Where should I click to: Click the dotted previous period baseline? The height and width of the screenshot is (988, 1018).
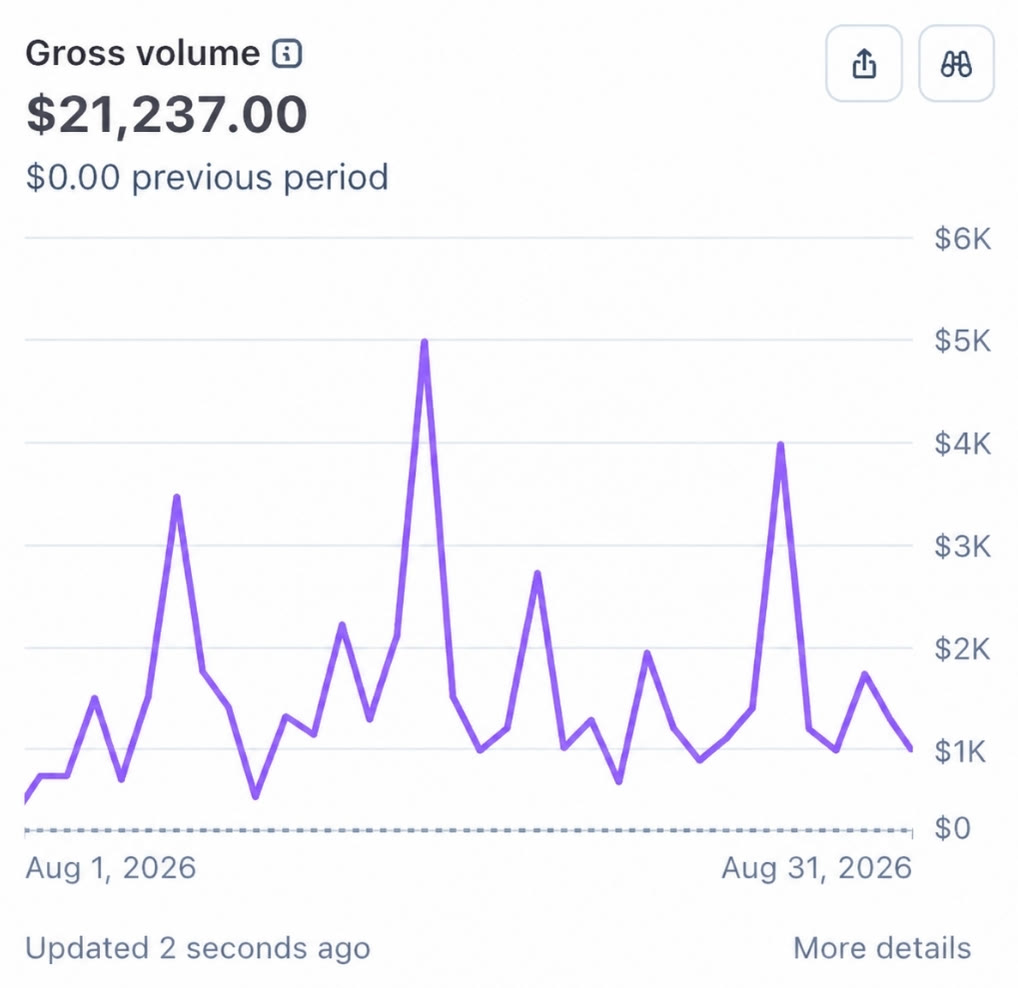click(x=469, y=830)
